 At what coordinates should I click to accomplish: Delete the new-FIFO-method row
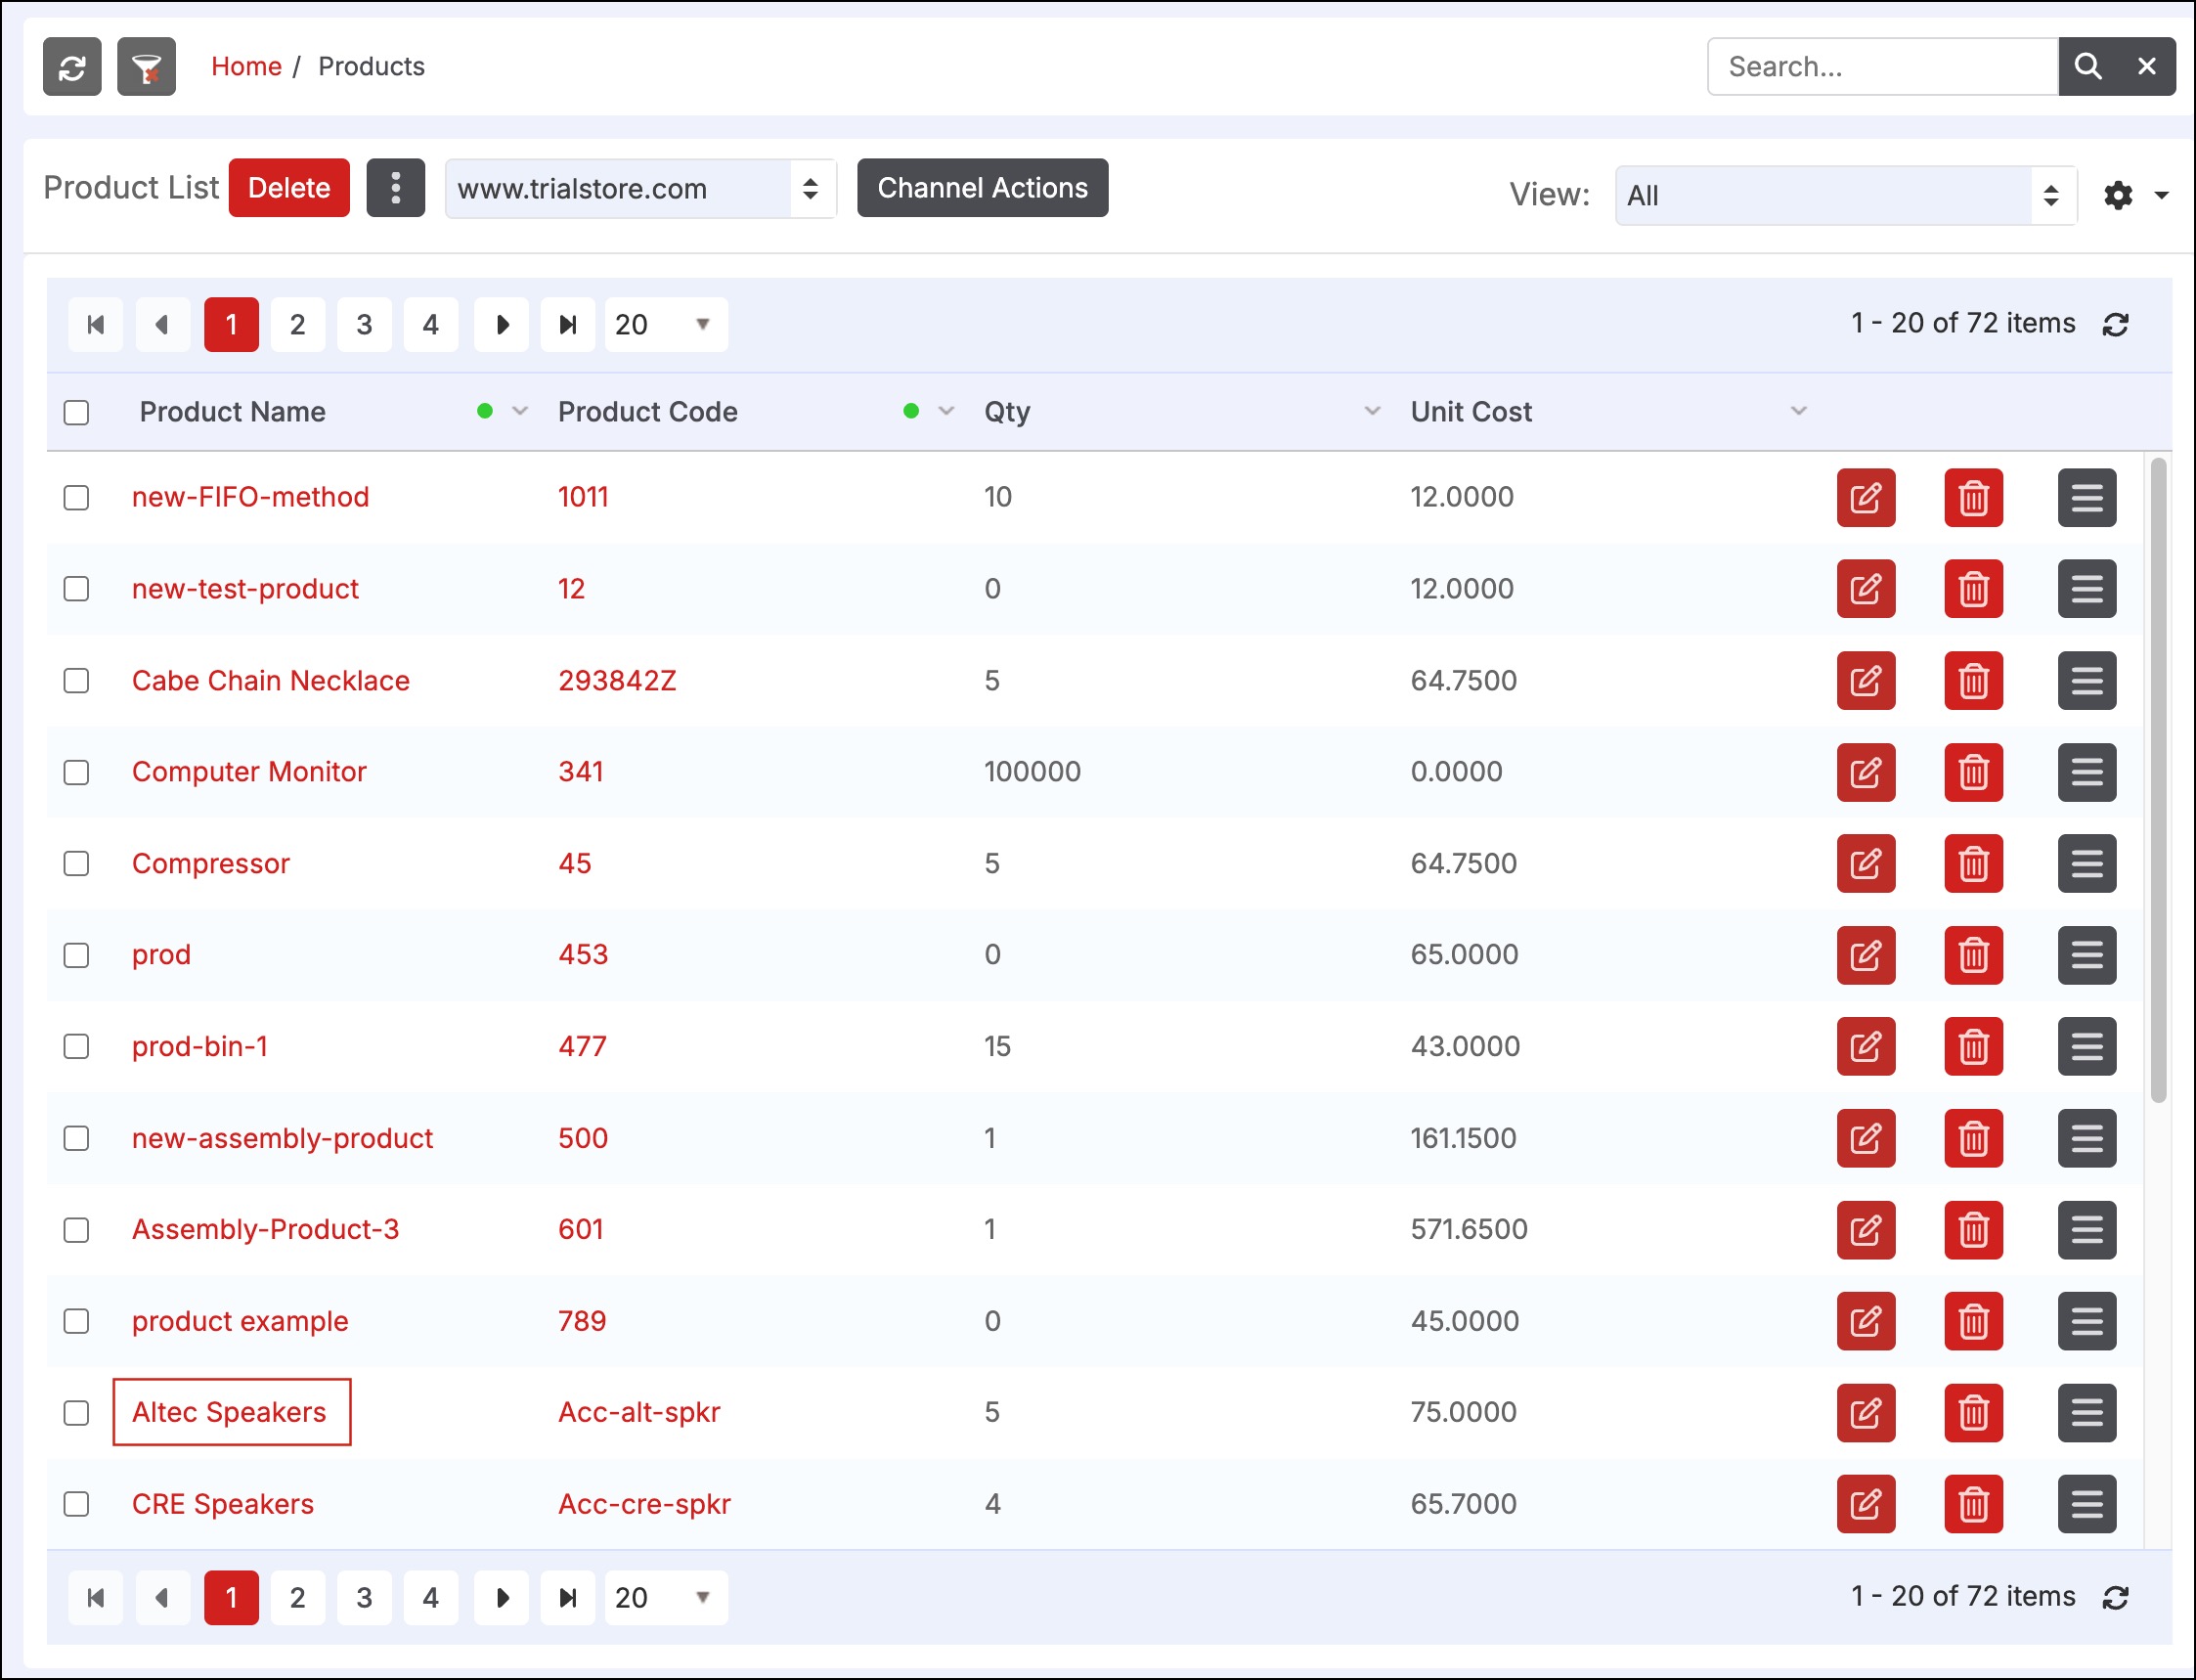click(1974, 498)
